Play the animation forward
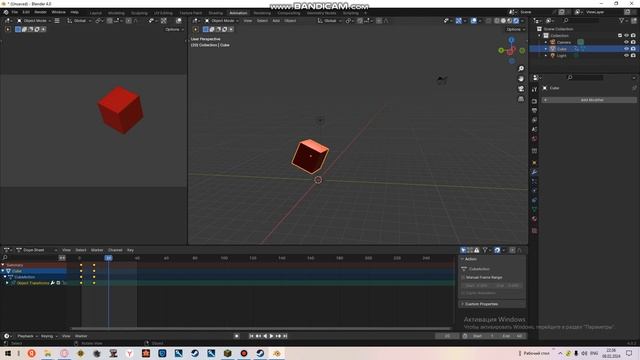The height and width of the screenshot is (360, 640). coord(271,336)
